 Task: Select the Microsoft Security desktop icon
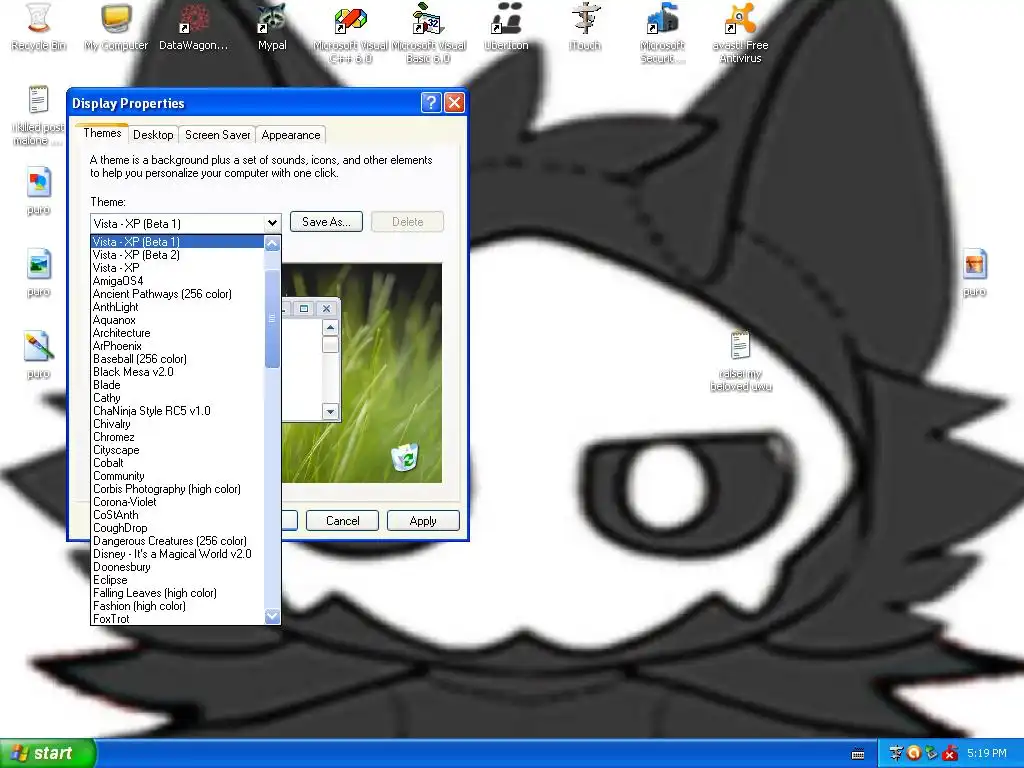(662, 18)
